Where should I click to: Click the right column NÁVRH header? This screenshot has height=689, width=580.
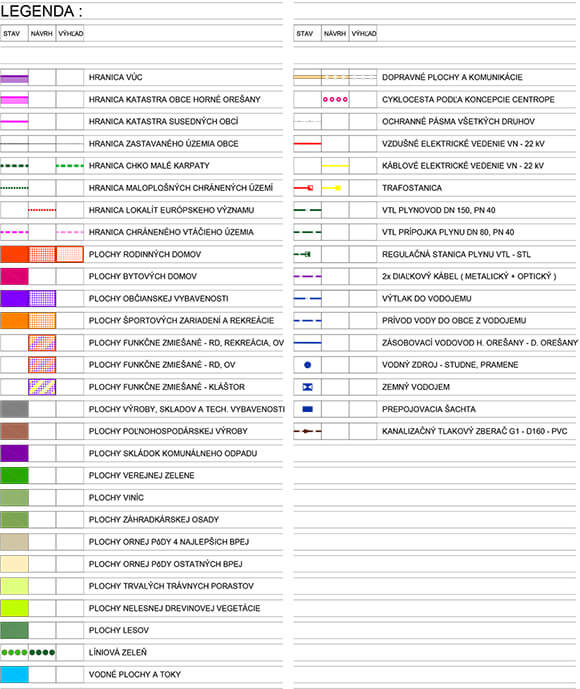click(x=335, y=33)
